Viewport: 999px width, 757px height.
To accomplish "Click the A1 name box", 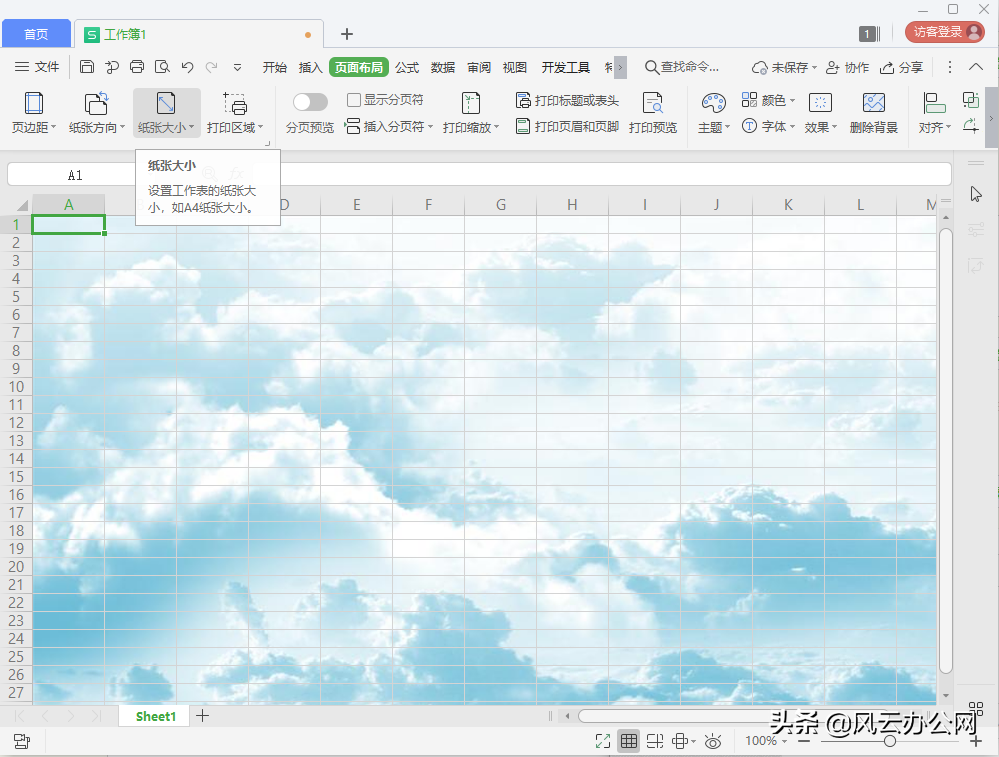I will 75,175.
